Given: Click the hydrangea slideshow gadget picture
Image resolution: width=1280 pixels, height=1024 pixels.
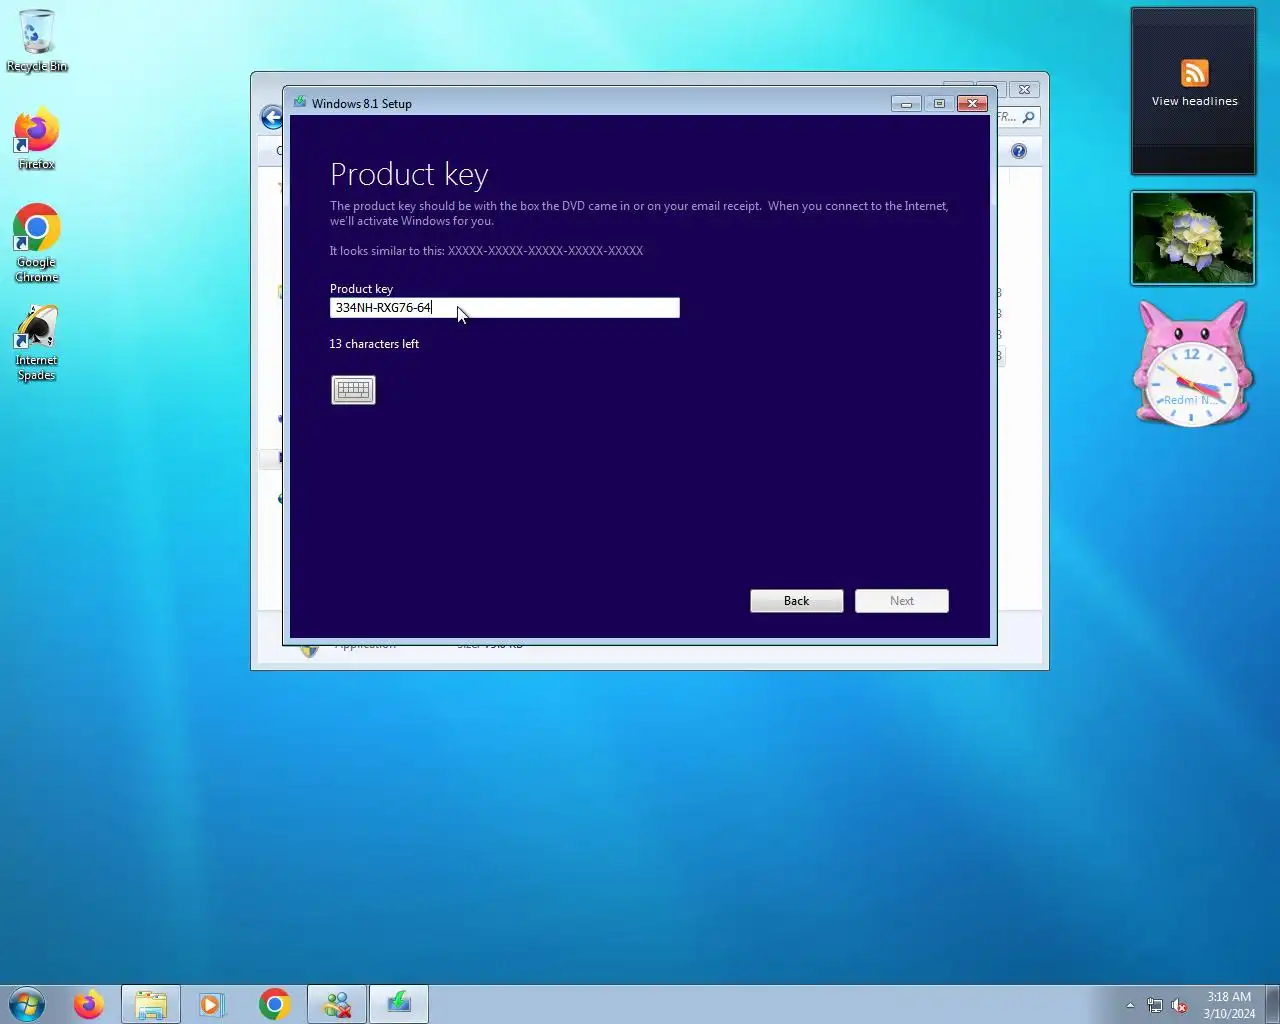Looking at the screenshot, I should tap(1193, 238).
